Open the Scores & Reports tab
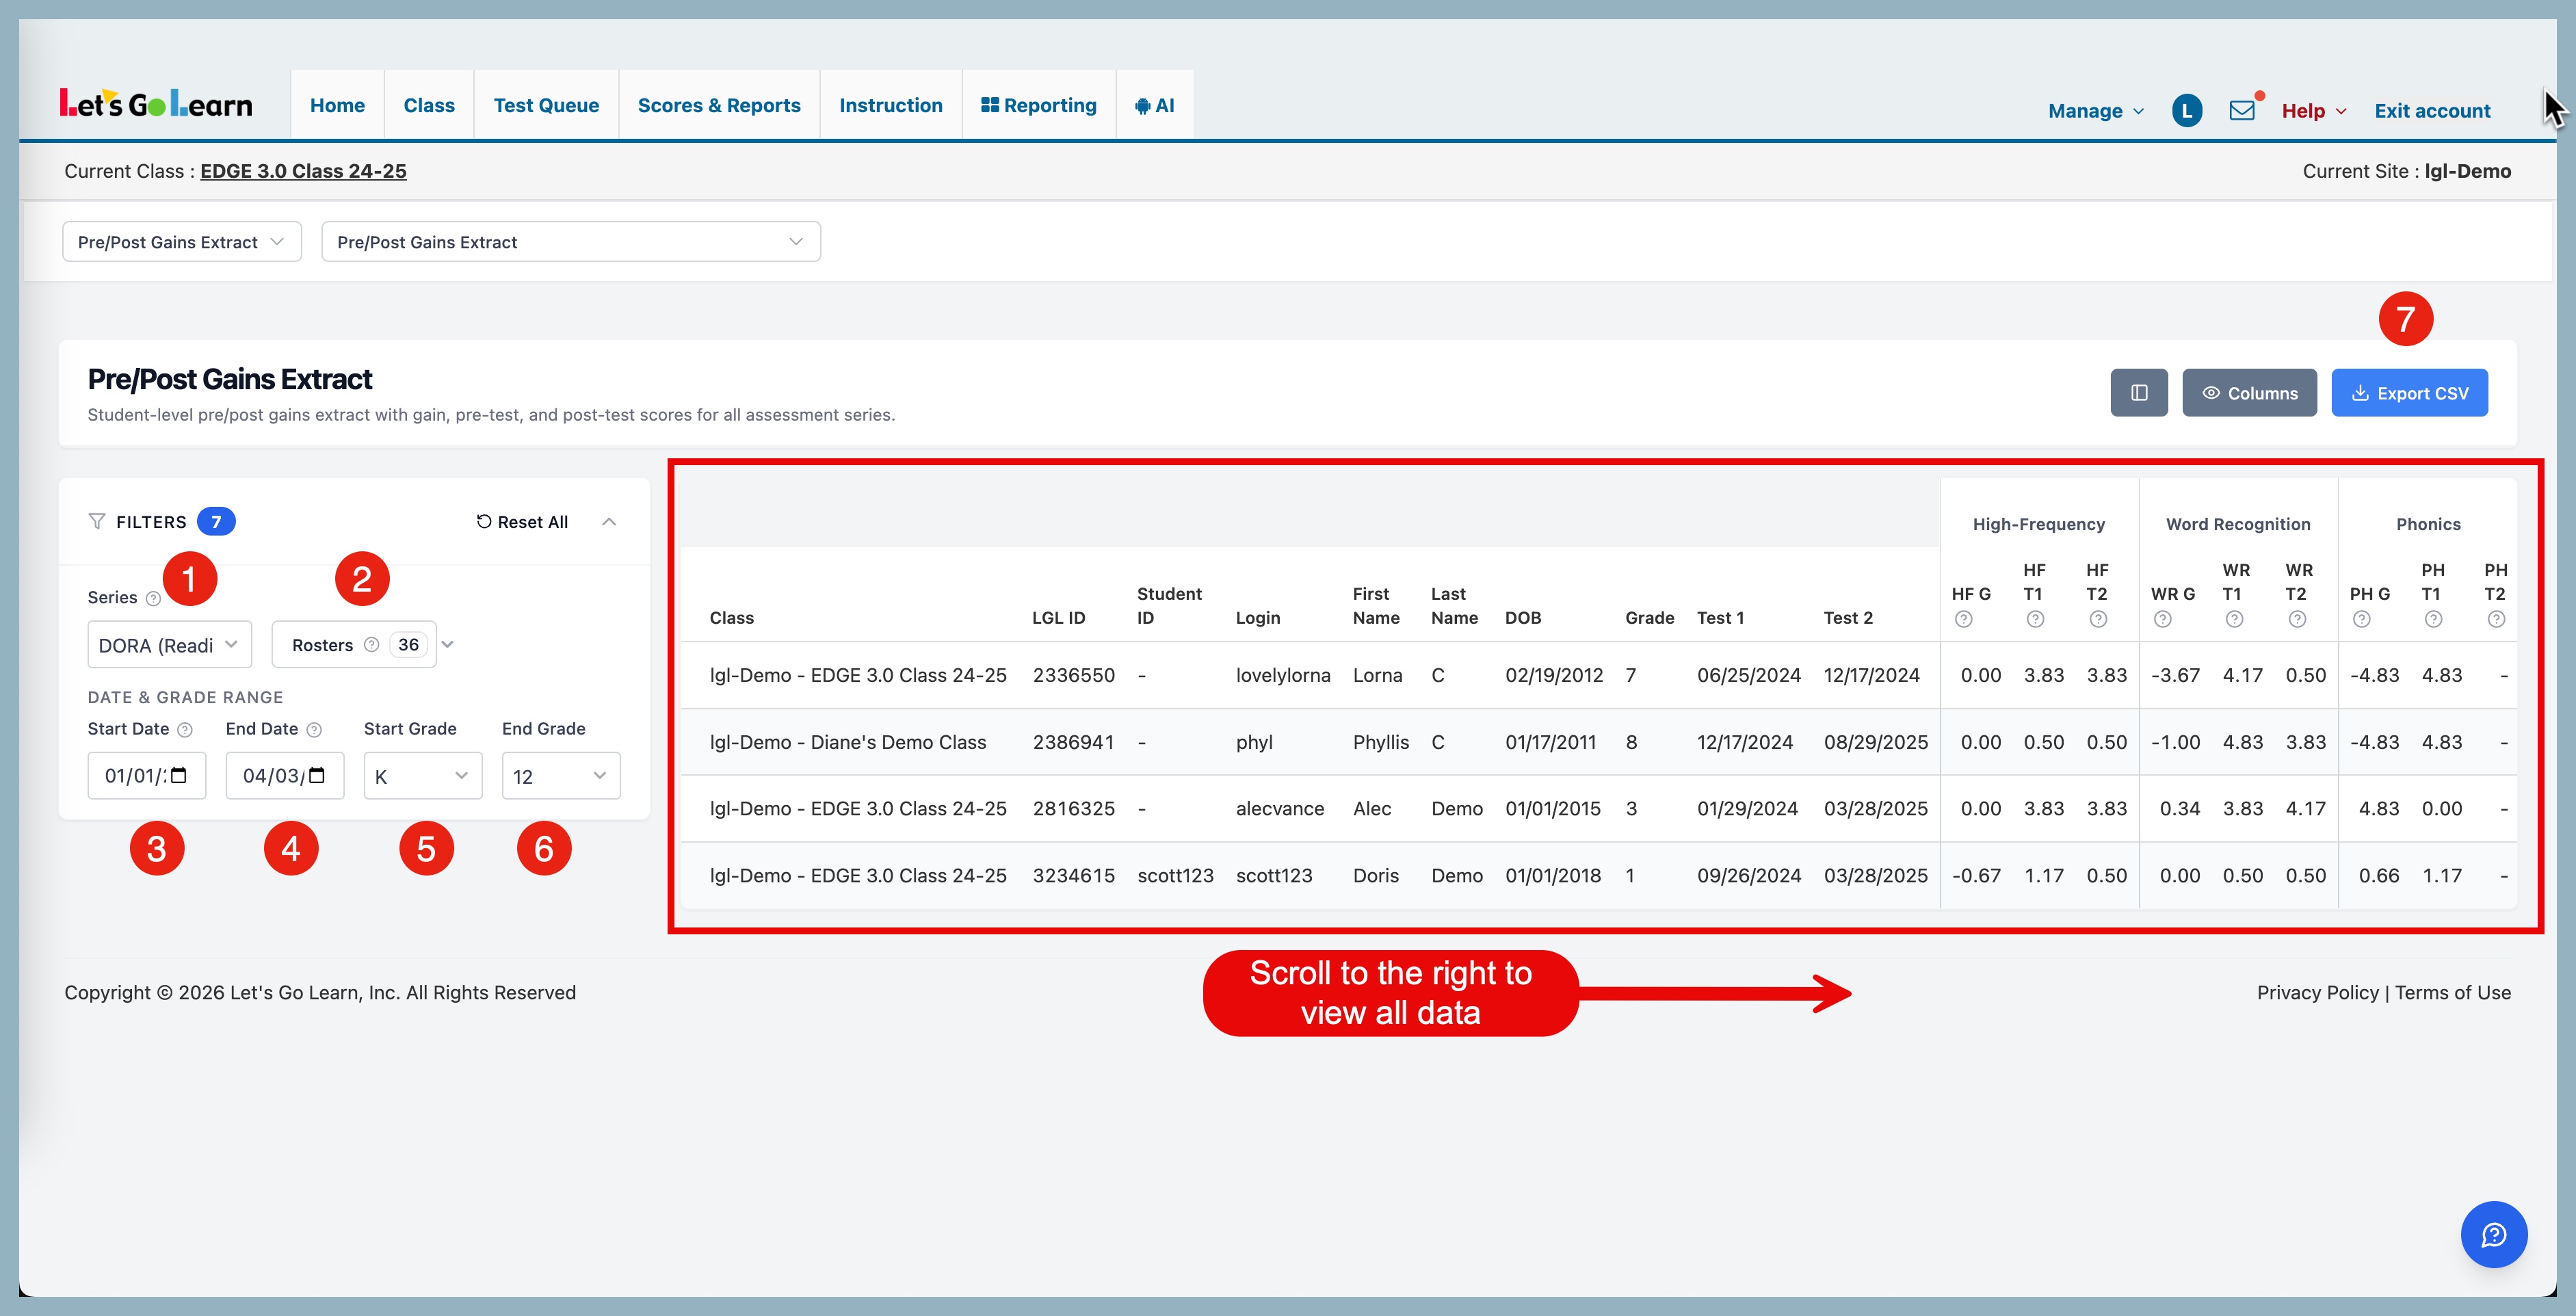The image size is (2576, 1316). [x=718, y=105]
